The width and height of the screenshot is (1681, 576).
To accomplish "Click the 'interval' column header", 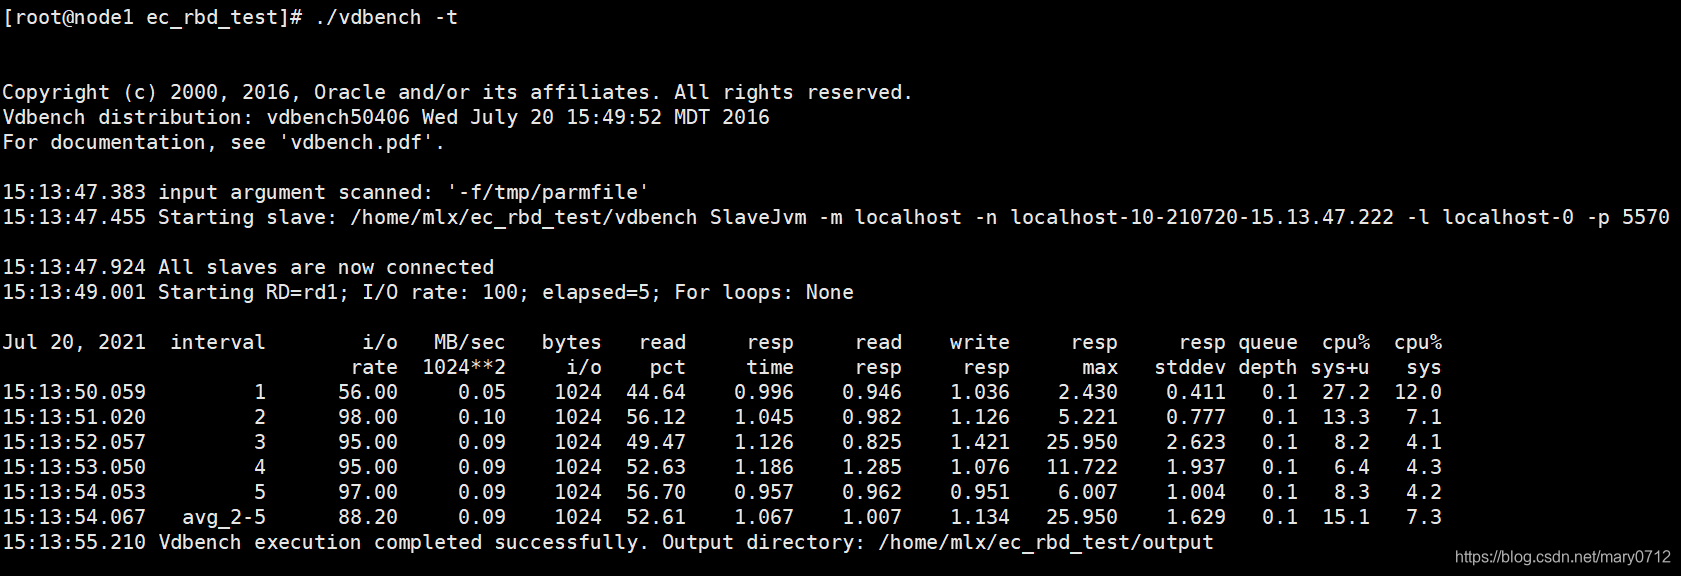I will [x=218, y=342].
